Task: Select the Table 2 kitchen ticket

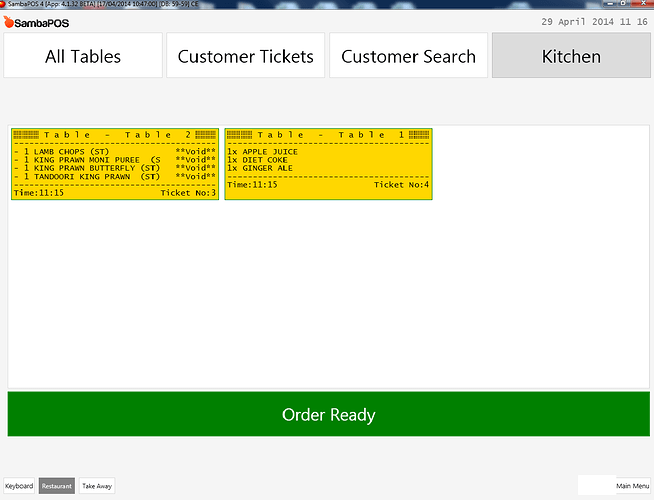Action: pos(115,164)
